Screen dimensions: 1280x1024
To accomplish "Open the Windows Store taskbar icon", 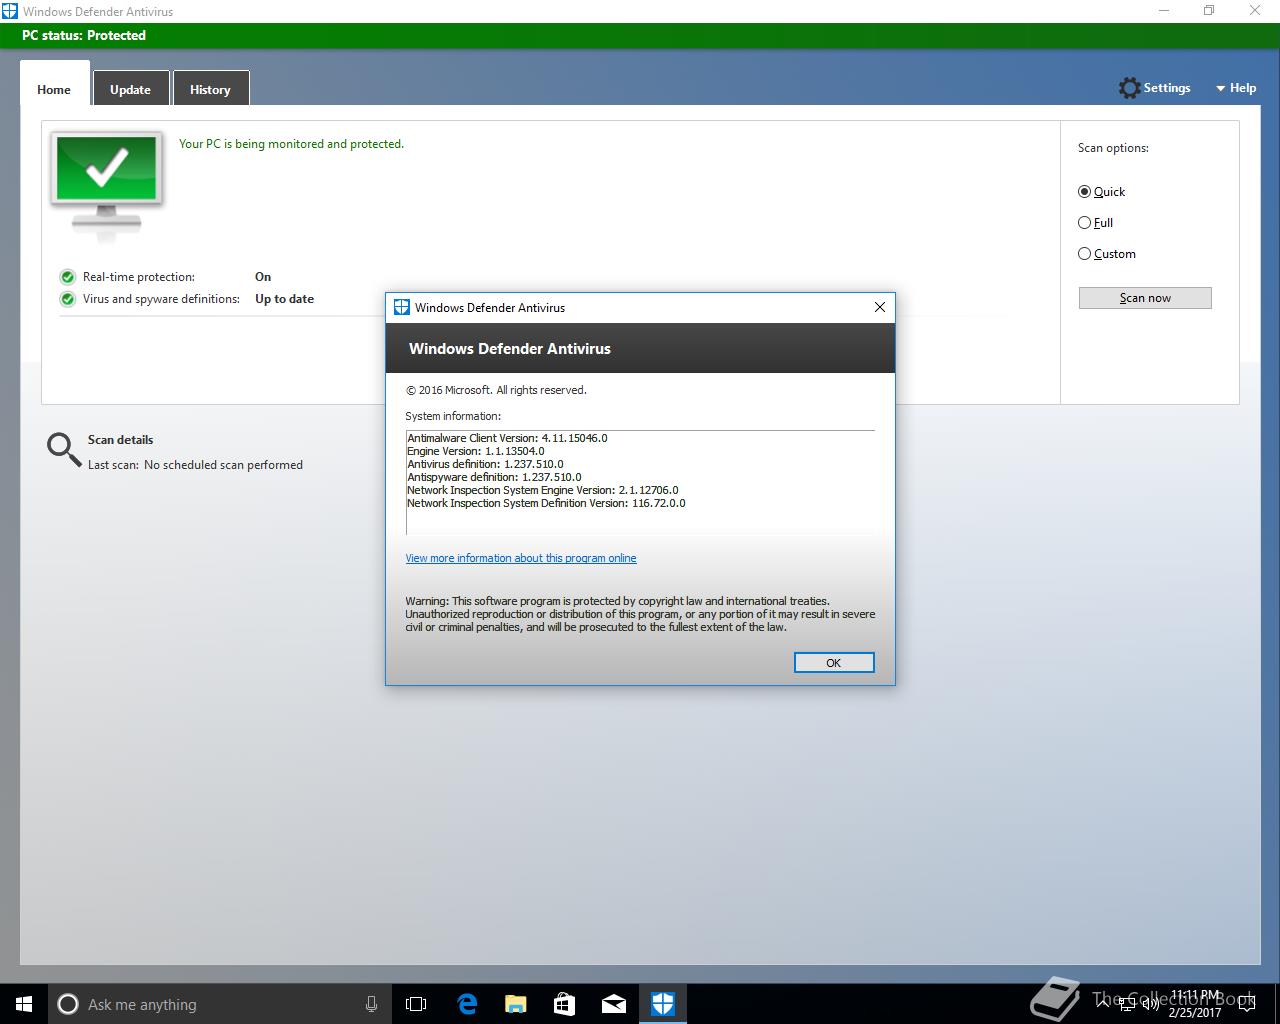I will pyautogui.click(x=564, y=1004).
